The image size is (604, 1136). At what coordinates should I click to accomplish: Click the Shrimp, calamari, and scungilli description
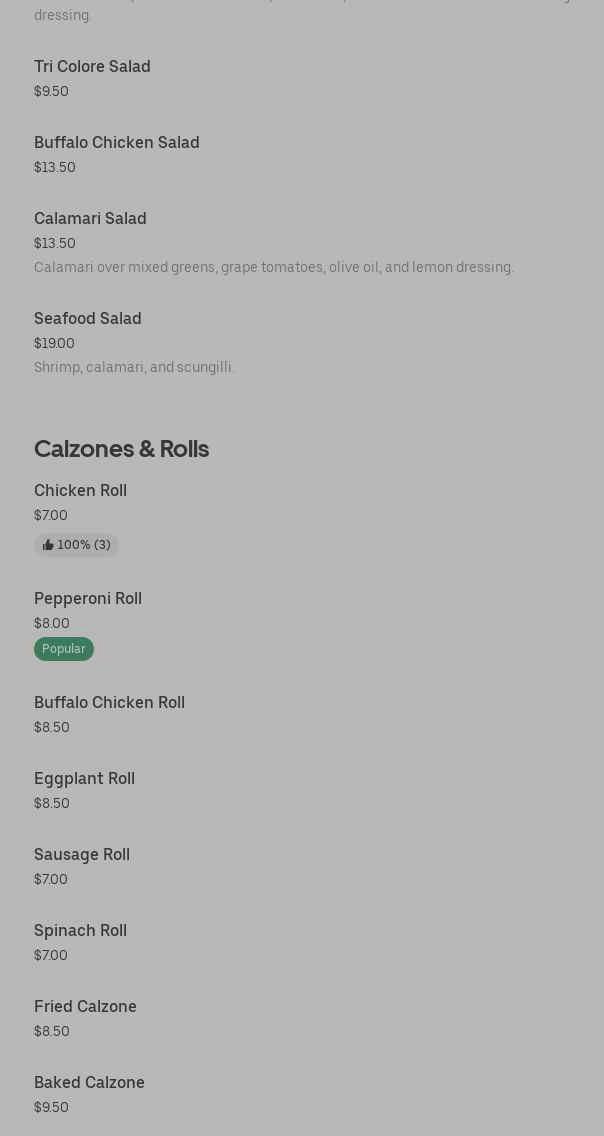tap(133, 367)
